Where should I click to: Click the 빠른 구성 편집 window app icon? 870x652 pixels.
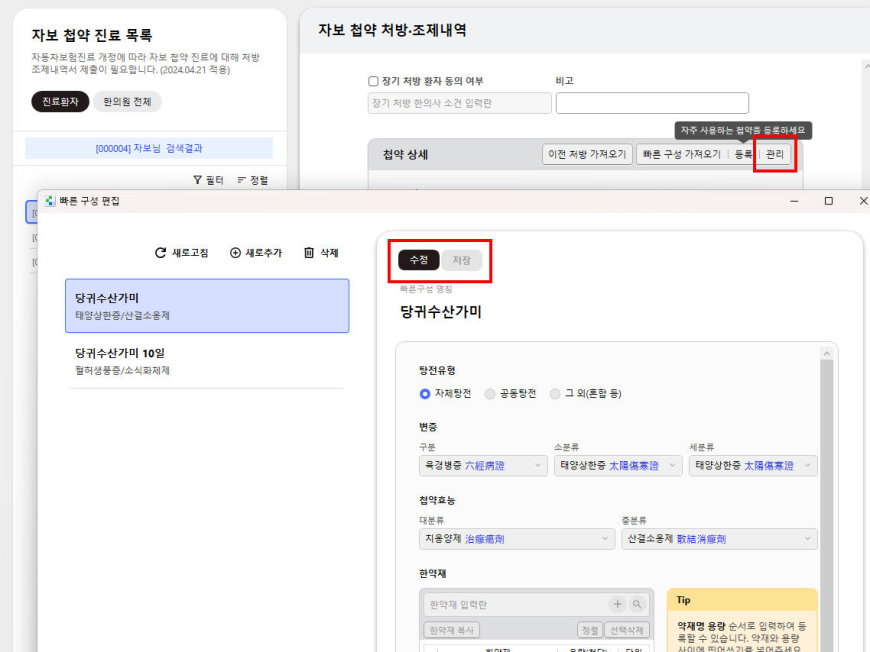50,201
